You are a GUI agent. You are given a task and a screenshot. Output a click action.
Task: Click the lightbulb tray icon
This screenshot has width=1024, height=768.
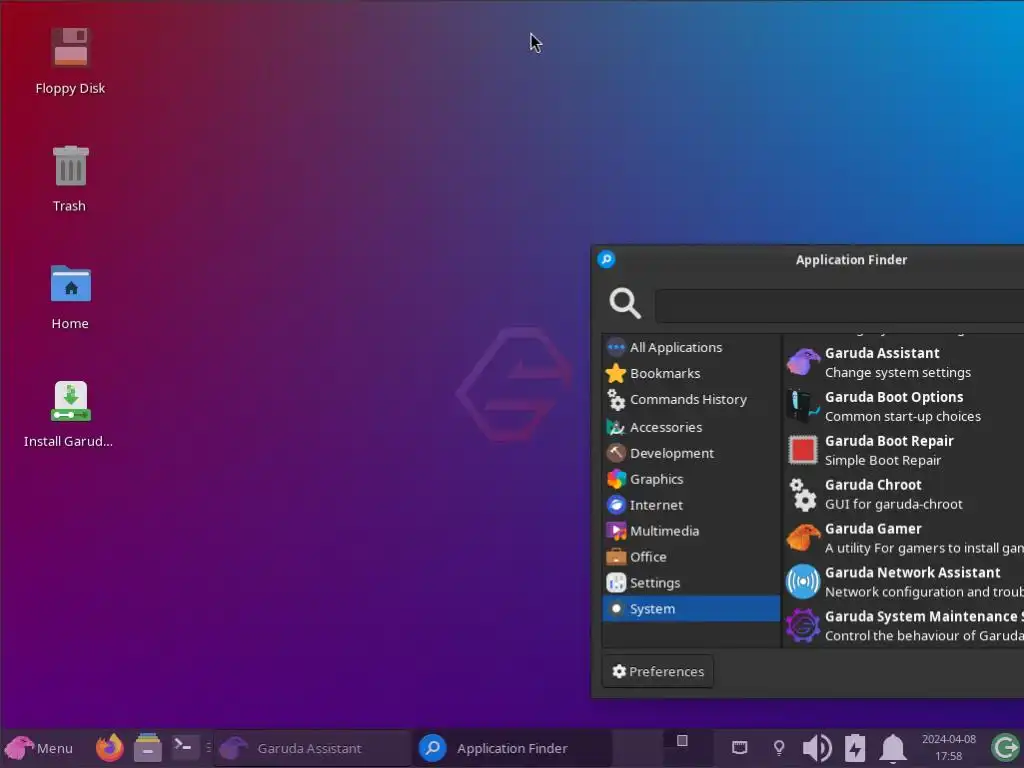point(778,748)
